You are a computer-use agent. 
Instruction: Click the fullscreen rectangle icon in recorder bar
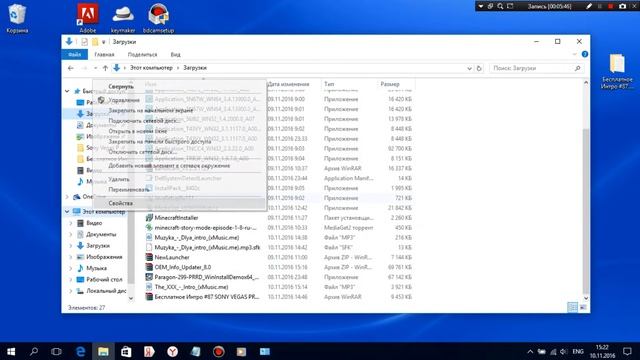[x=510, y=6]
